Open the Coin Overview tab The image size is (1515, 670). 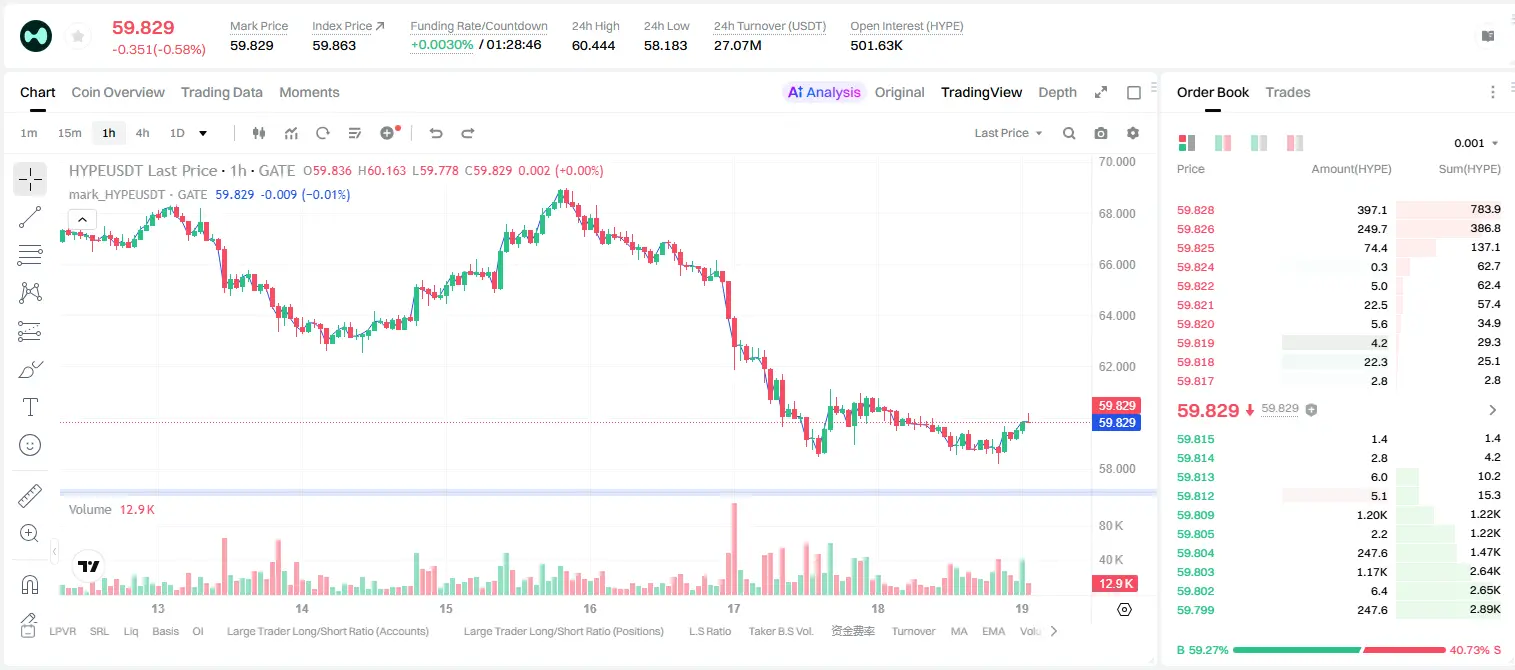118,92
